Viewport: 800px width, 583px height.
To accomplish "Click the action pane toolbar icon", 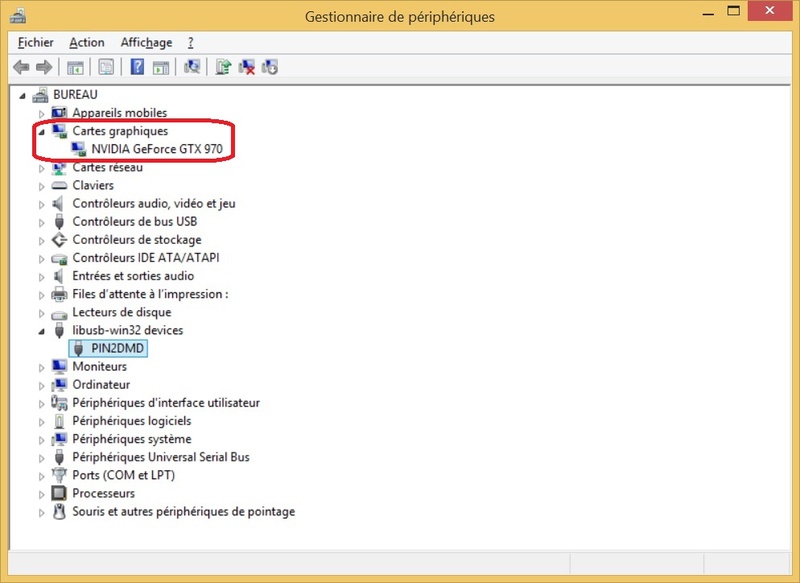I will (x=161, y=67).
